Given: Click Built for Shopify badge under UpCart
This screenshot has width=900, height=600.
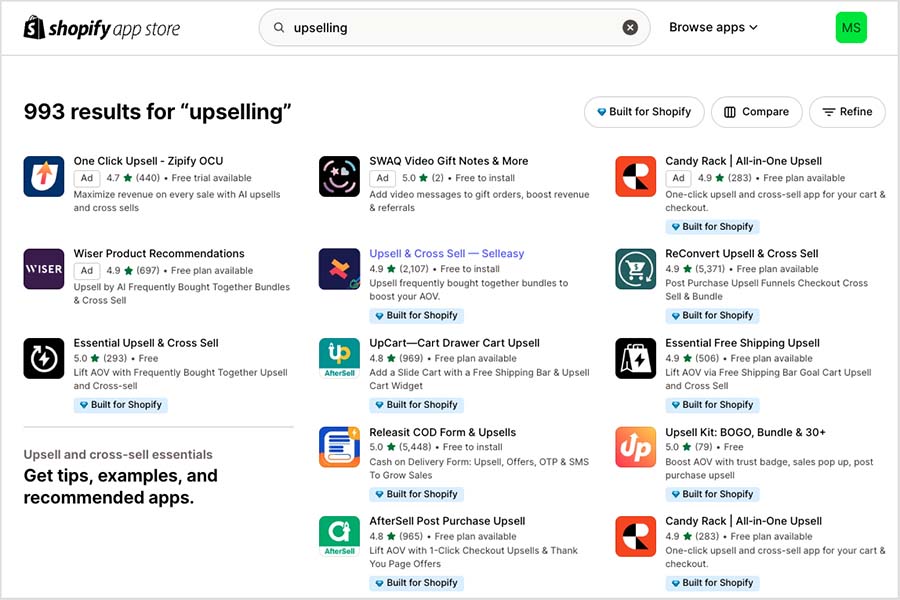Looking at the screenshot, I should (x=417, y=405).
